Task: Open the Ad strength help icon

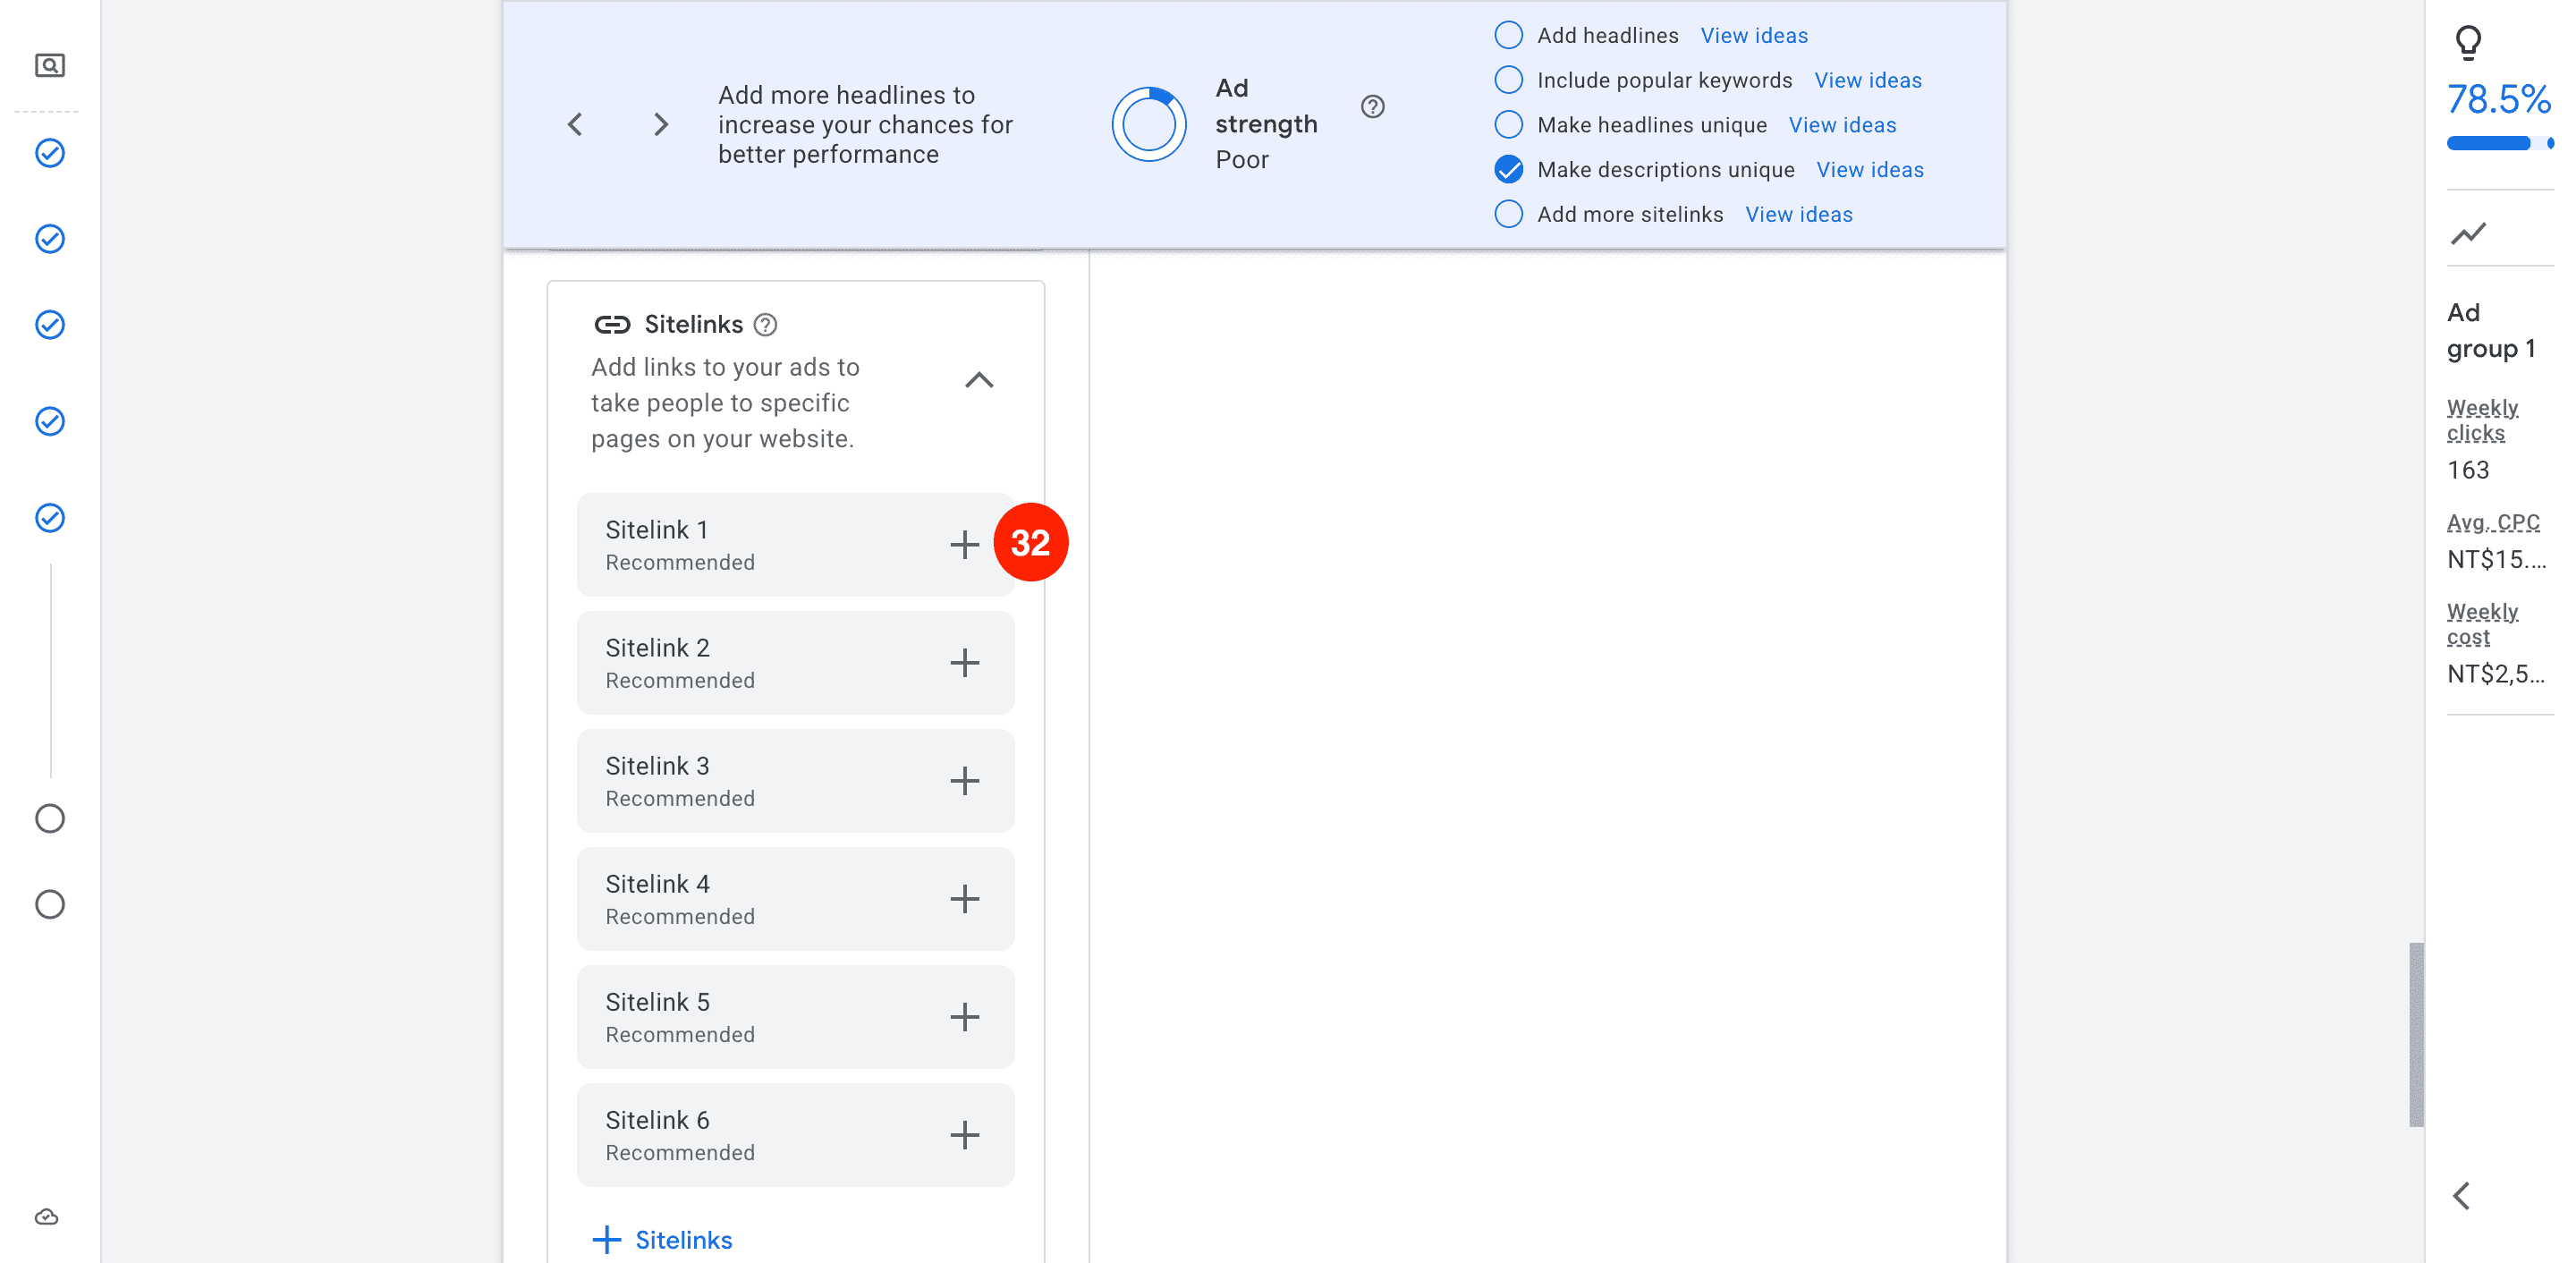Action: 1373,107
